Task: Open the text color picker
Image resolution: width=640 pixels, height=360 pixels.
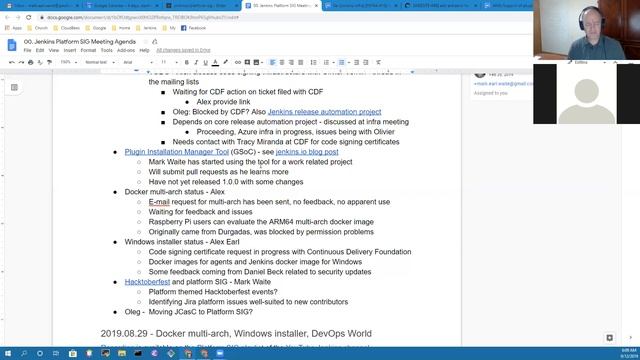Action: pyautogui.click(x=215, y=62)
